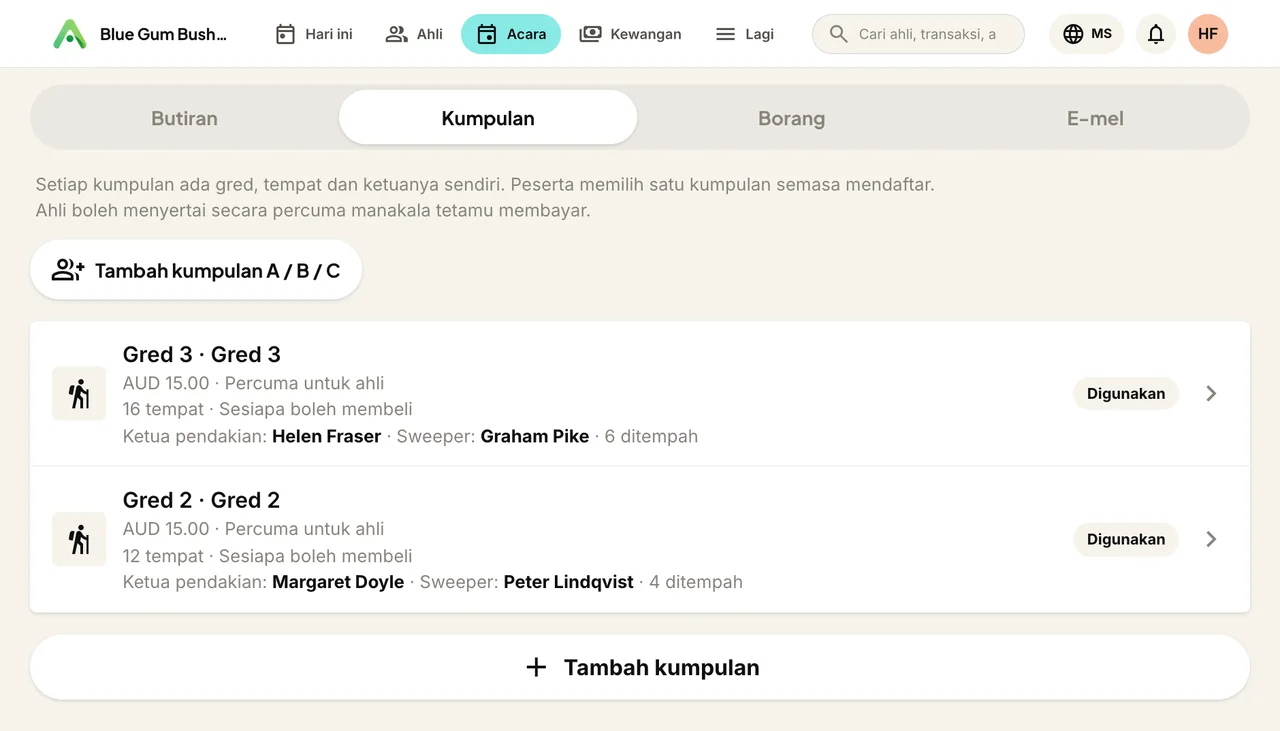
Task: Select the Kumpulan tab
Action: coord(488,118)
